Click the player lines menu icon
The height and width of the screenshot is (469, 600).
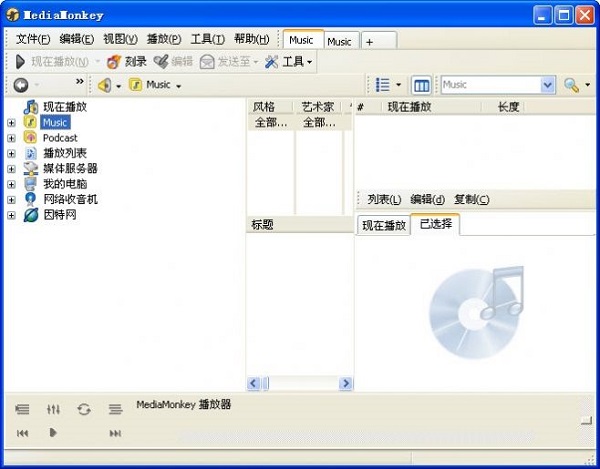pyautogui.click(x=115, y=409)
